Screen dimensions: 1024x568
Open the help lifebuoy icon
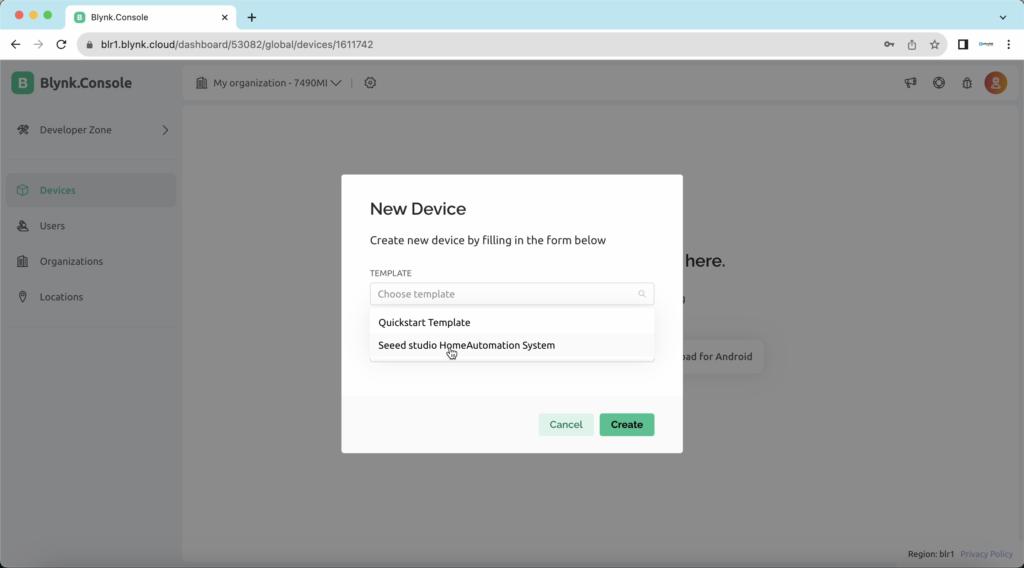pos(938,83)
